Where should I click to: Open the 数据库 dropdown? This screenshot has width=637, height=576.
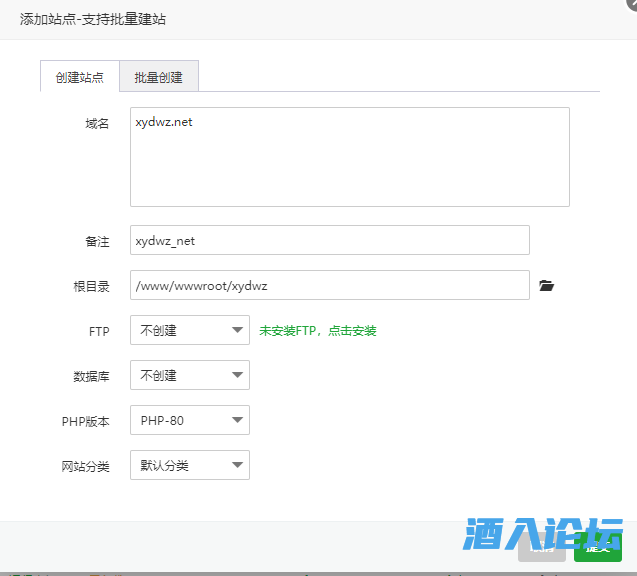[190, 375]
